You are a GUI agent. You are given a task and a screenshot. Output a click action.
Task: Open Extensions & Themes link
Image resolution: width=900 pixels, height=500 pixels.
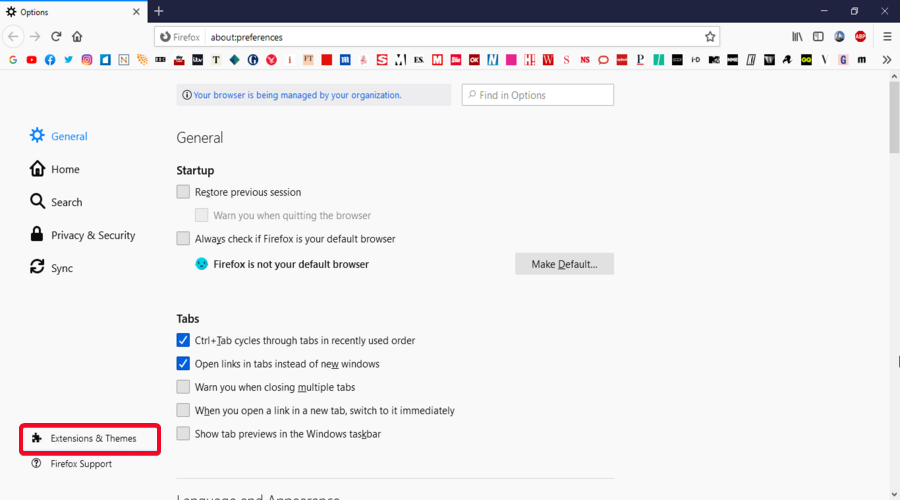[x=93, y=438]
